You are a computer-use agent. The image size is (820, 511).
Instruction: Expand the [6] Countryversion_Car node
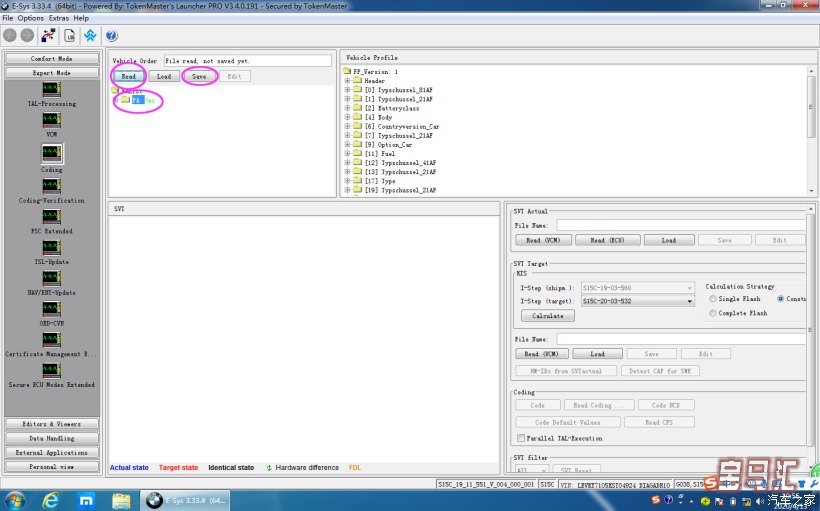[x=347, y=127]
